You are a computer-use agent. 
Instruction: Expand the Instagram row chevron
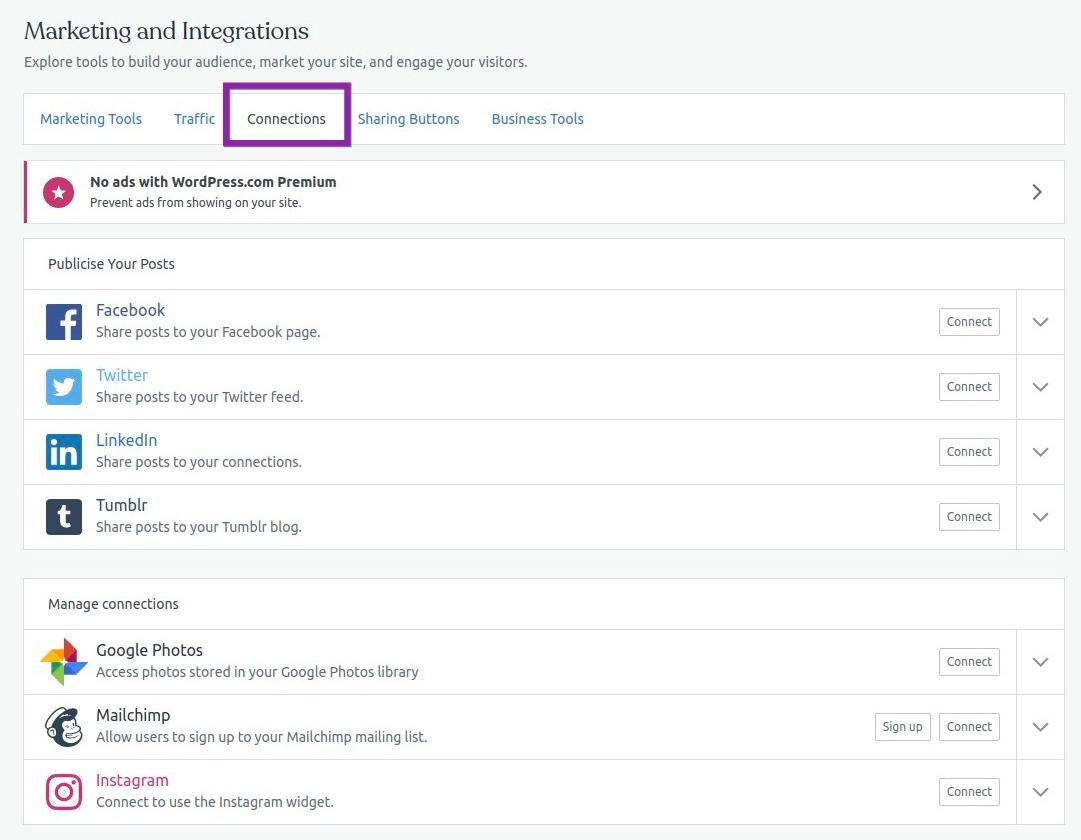[x=1040, y=792]
